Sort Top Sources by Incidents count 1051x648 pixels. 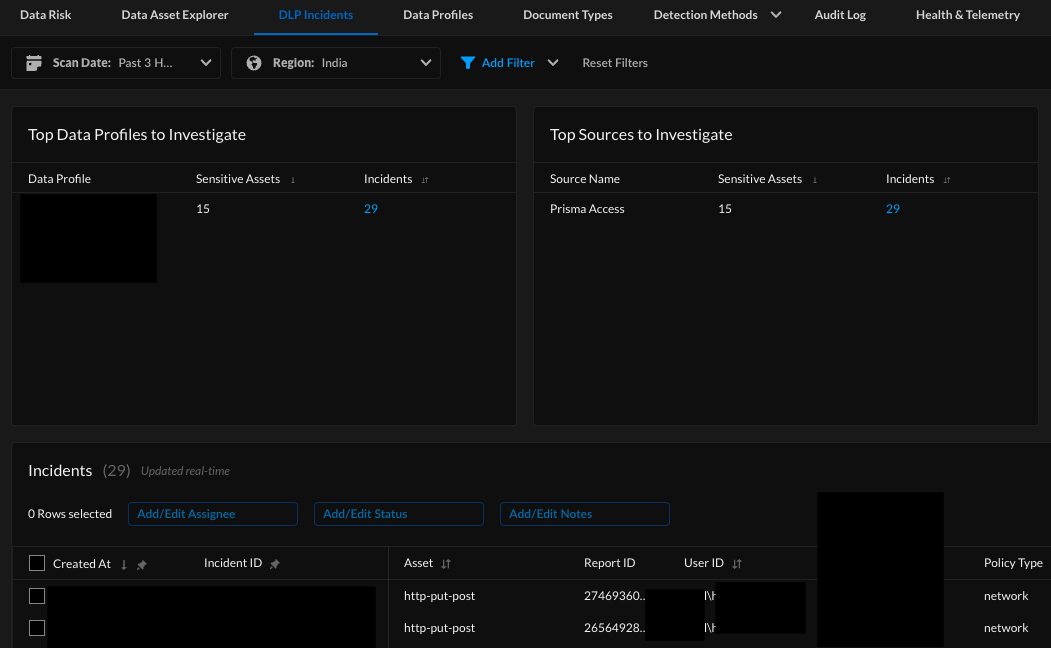tap(947, 180)
